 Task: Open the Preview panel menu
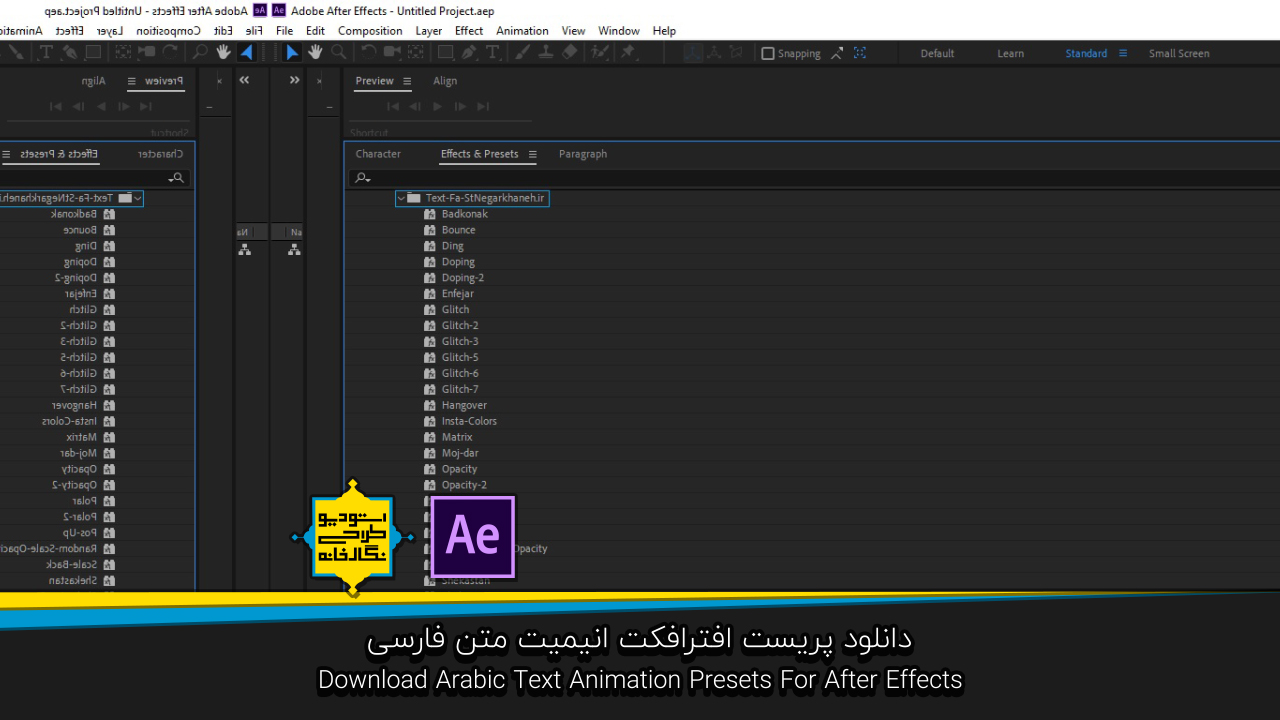click(407, 81)
